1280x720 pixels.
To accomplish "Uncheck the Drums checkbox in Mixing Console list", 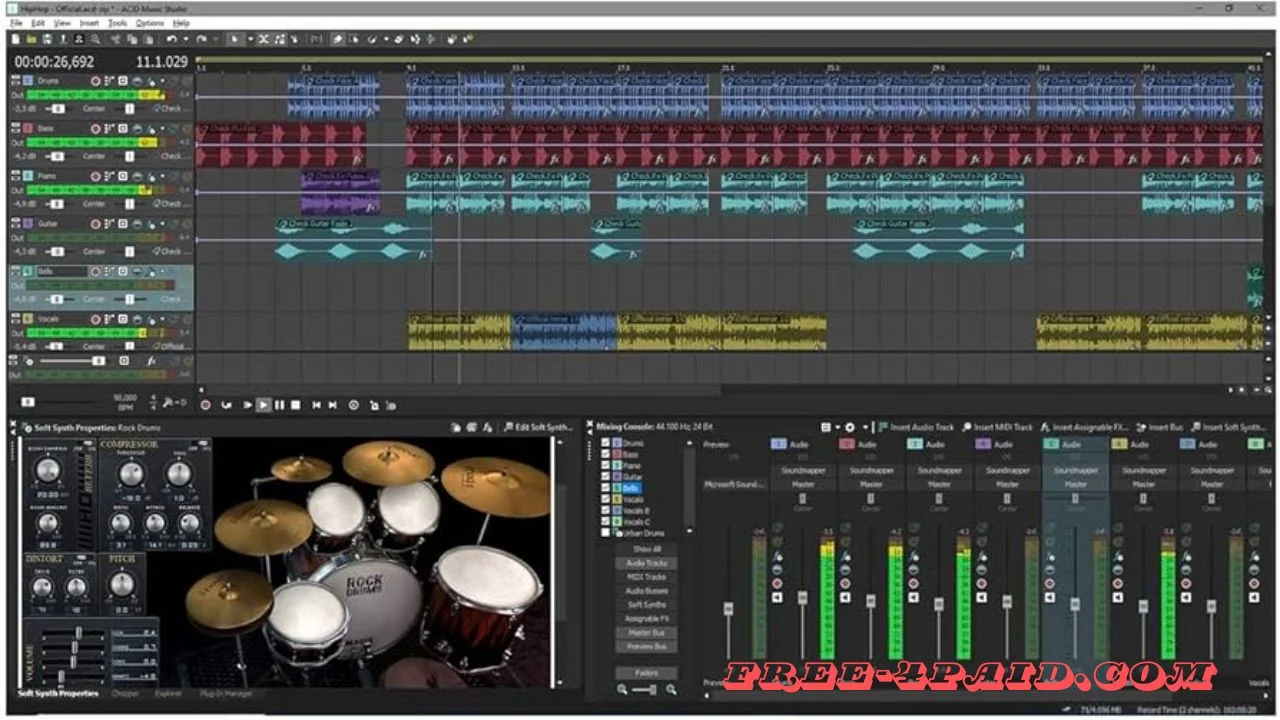I will point(605,443).
